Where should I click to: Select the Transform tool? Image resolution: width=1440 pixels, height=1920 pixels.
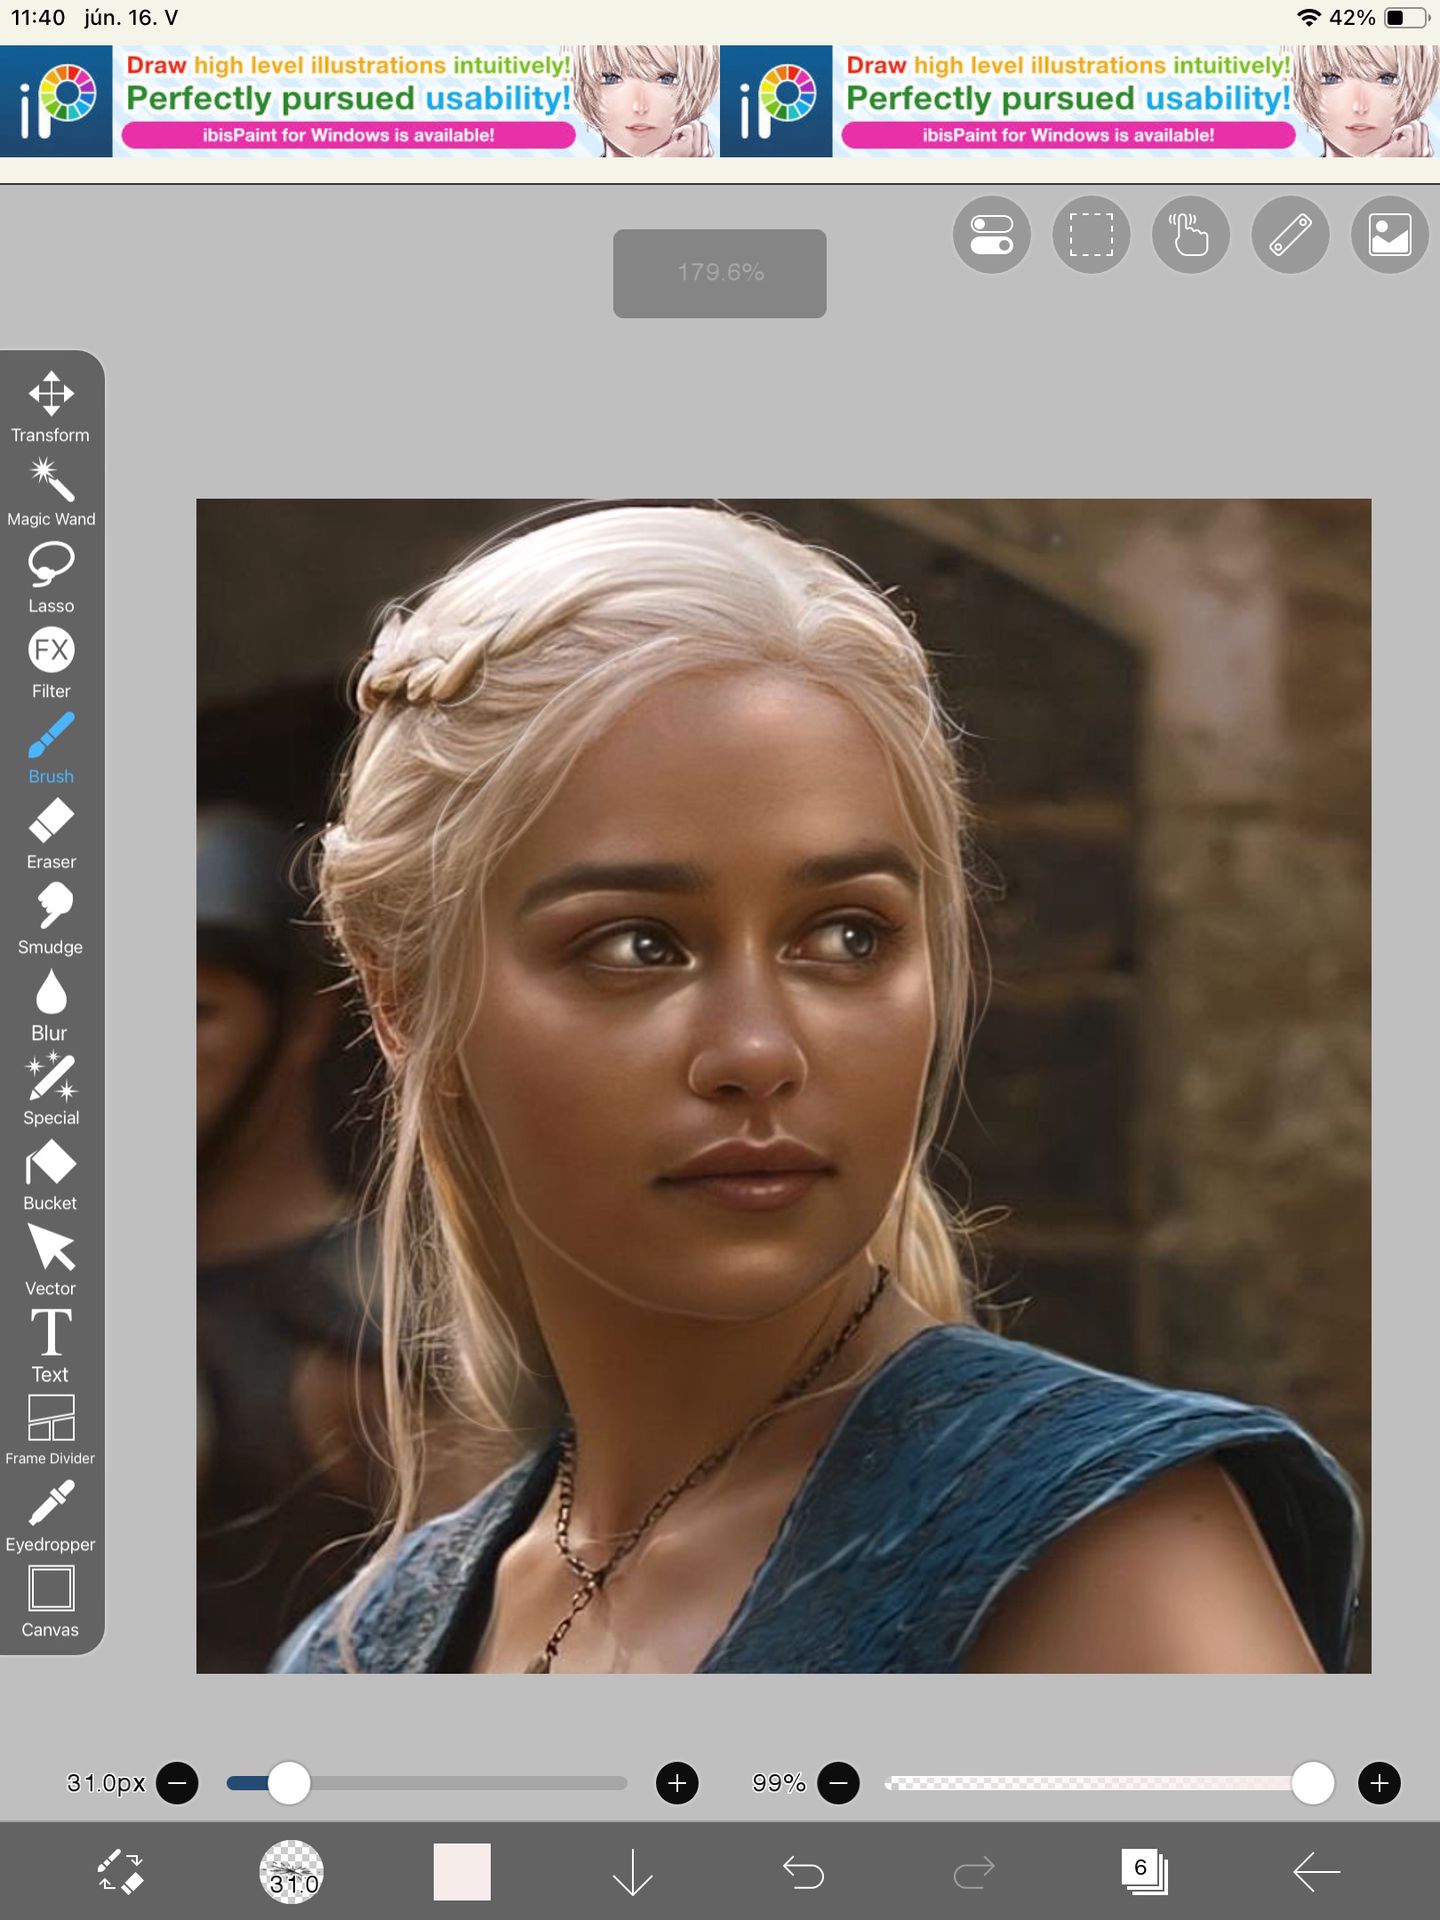pyautogui.click(x=51, y=406)
